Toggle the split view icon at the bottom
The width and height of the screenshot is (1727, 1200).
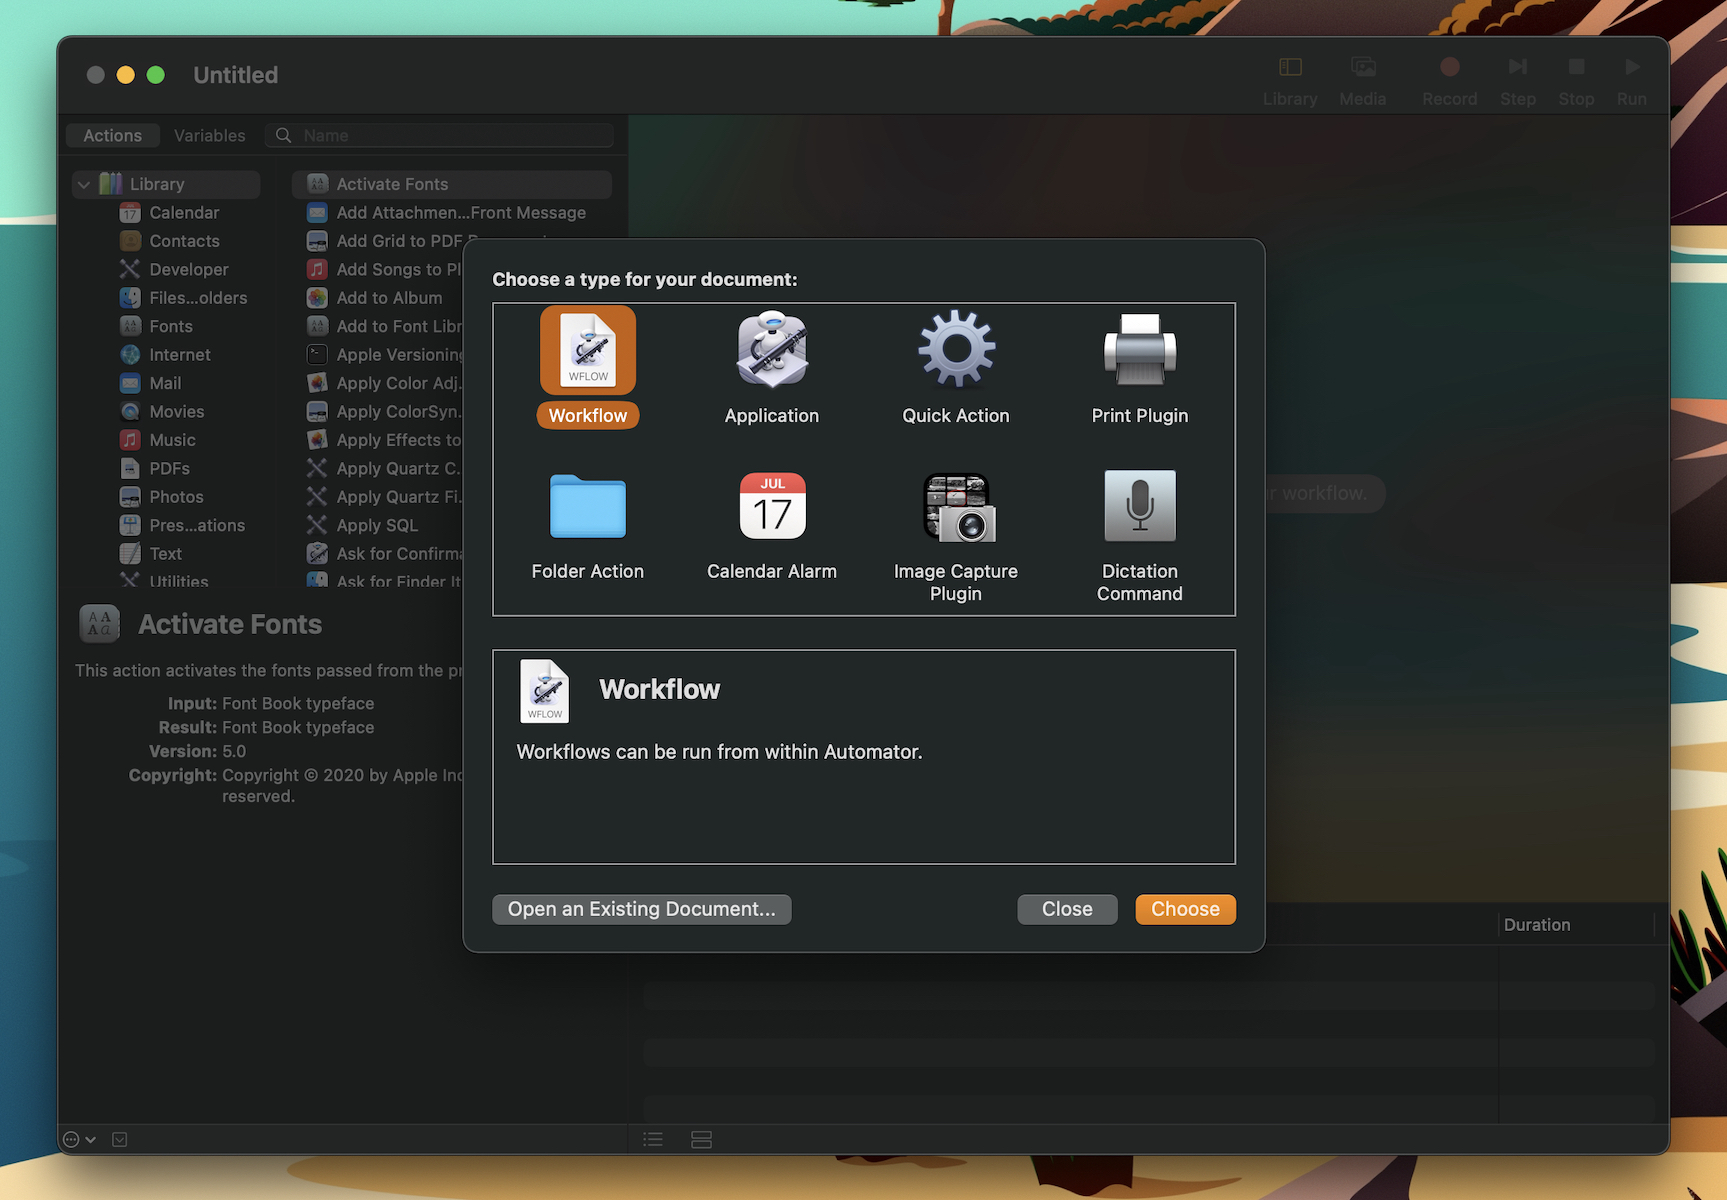click(x=701, y=1139)
